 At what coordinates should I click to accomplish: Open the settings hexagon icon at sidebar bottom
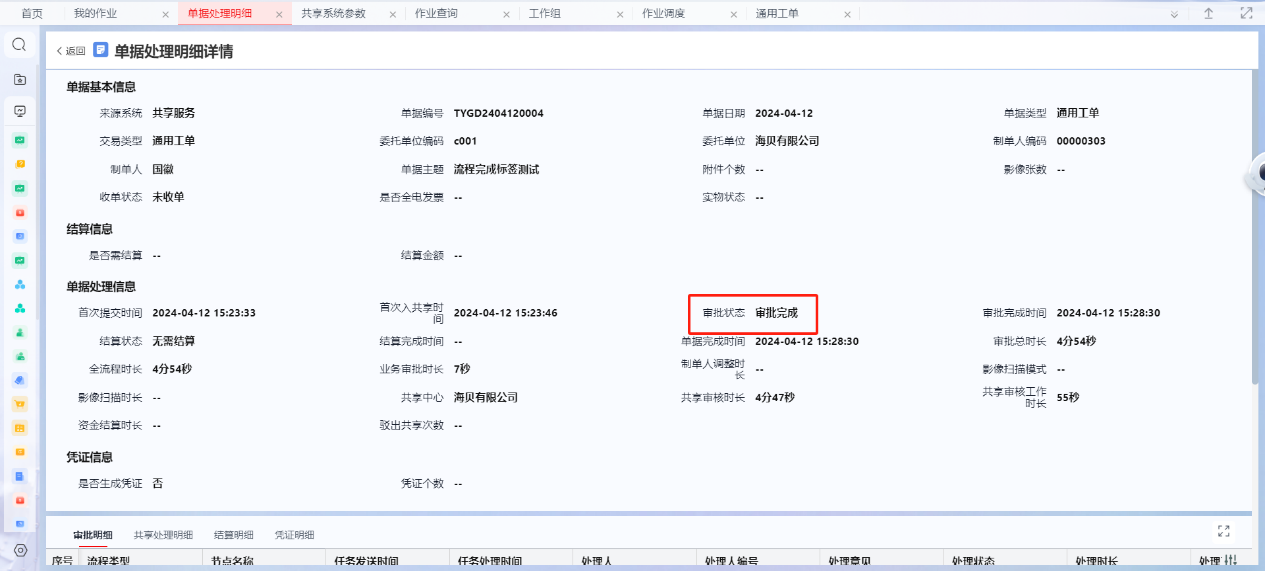pos(20,550)
